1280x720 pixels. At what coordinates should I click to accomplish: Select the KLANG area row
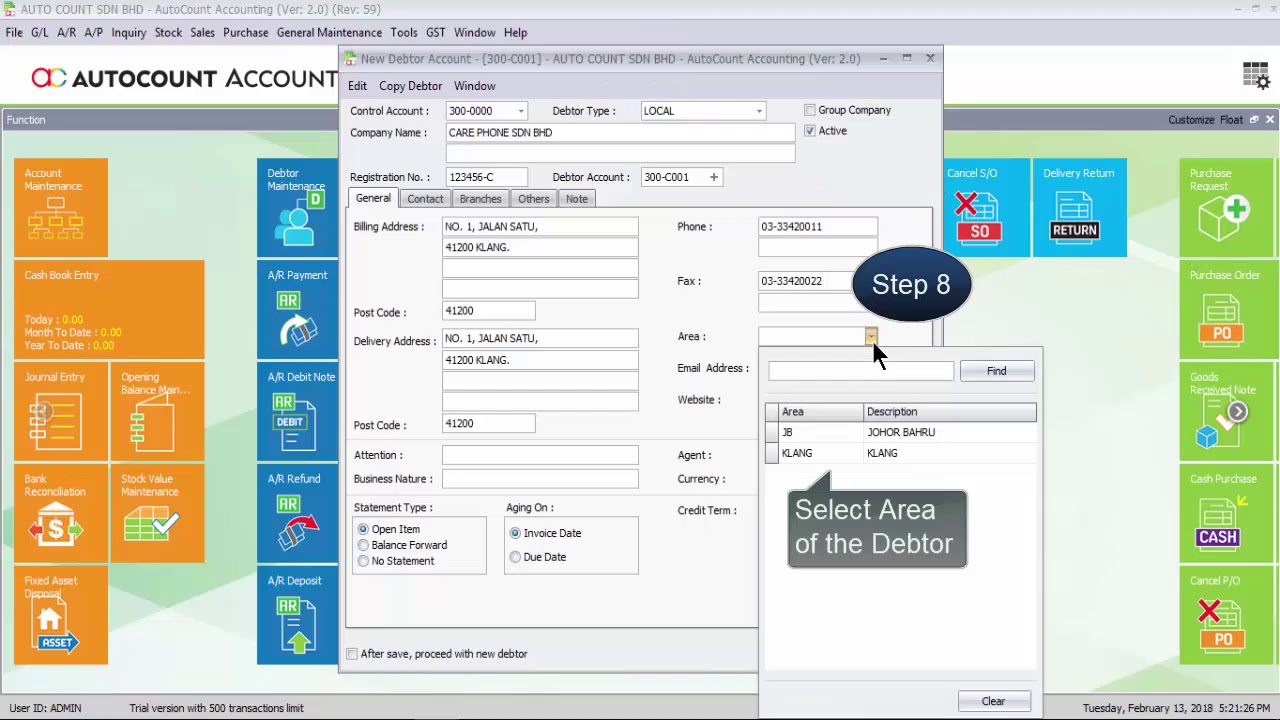pyautogui.click(x=901, y=453)
